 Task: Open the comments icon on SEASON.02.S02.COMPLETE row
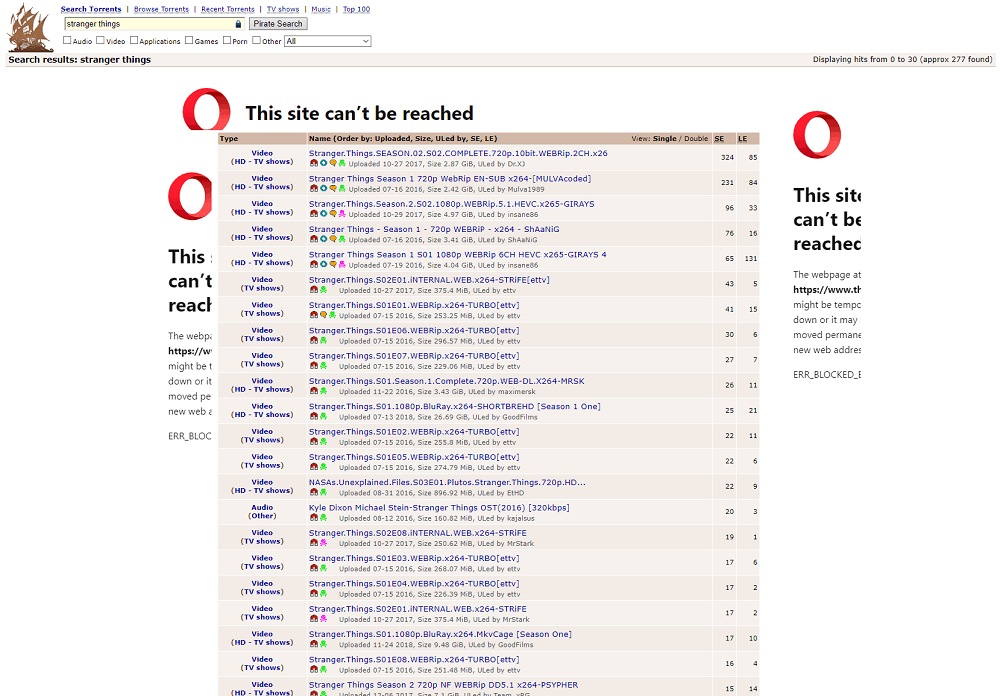(333, 163)
